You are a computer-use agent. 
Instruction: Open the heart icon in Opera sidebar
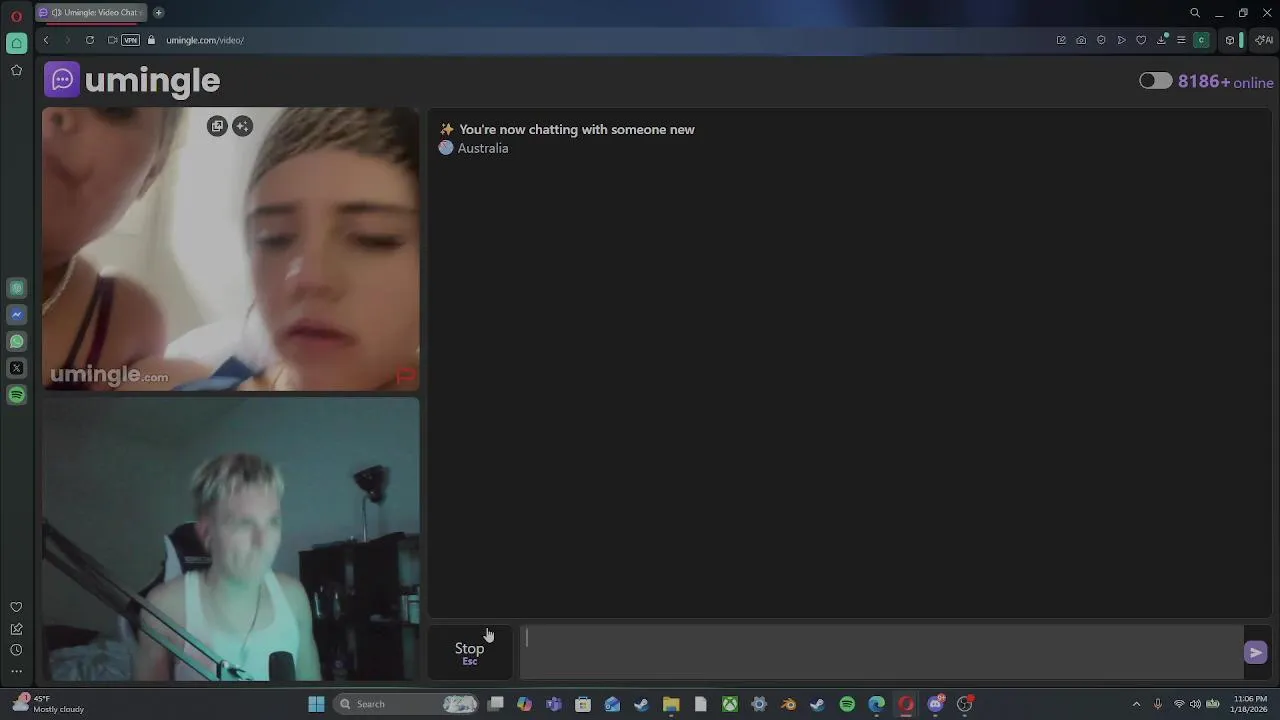pos(16,607)
